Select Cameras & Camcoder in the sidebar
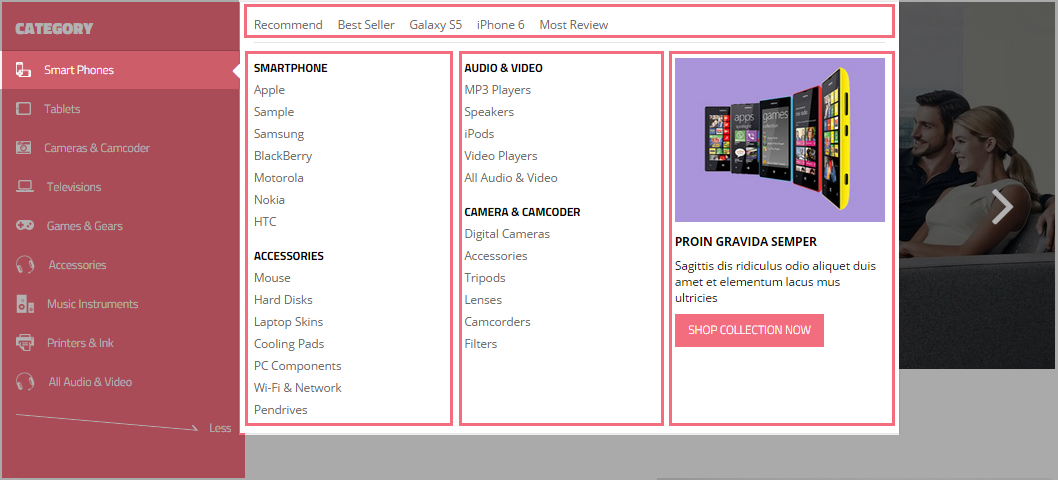 pyautogui.click(x=97, y=148)
